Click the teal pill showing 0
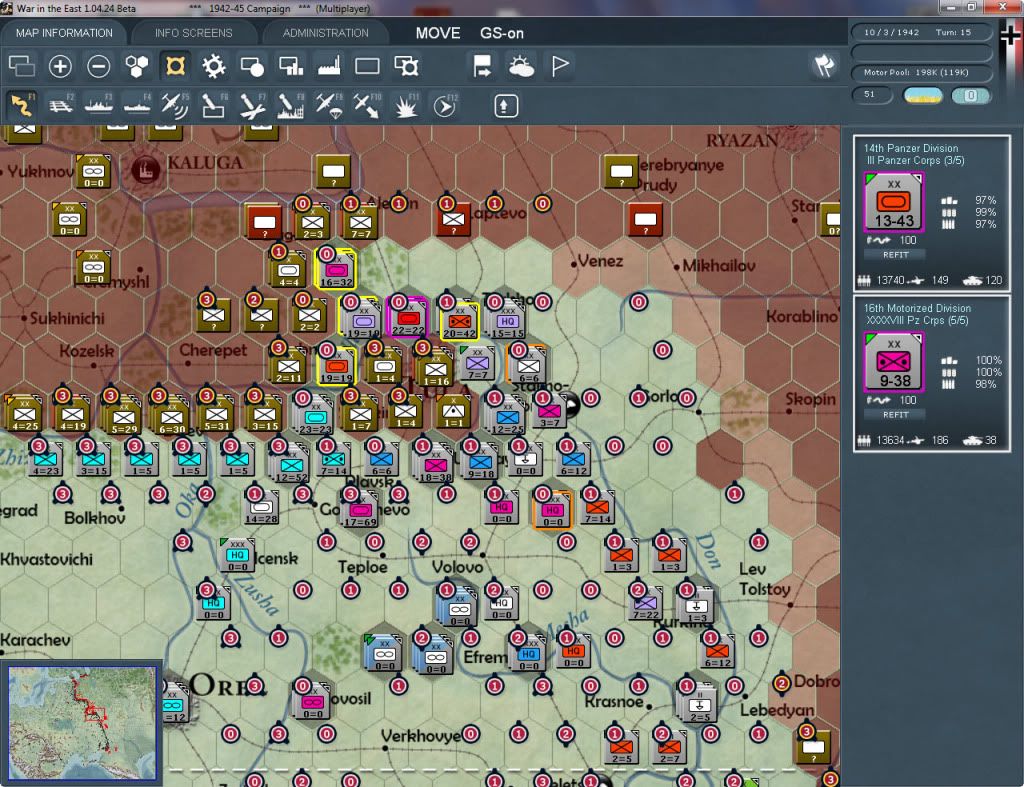 coord(970,96)
